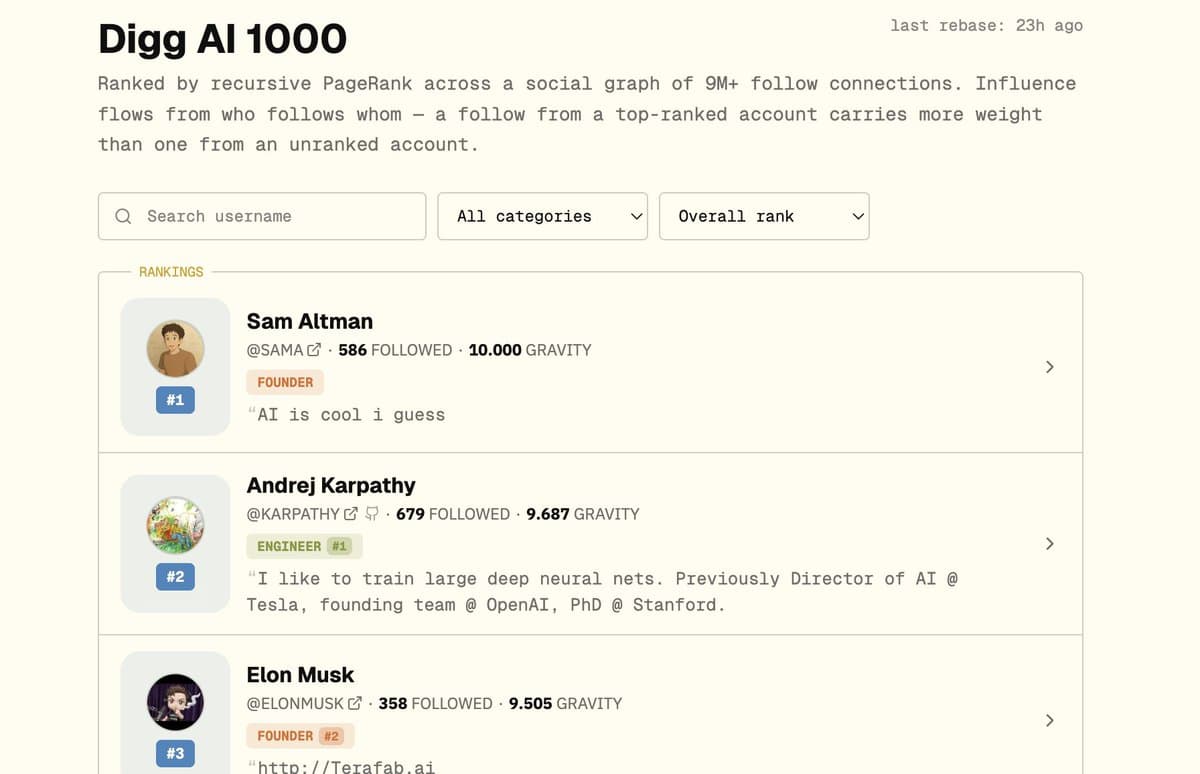Expand Andrej Karpathy's row via right chevron
The image size is (1200, 774).
click(x=1049, y=544)
